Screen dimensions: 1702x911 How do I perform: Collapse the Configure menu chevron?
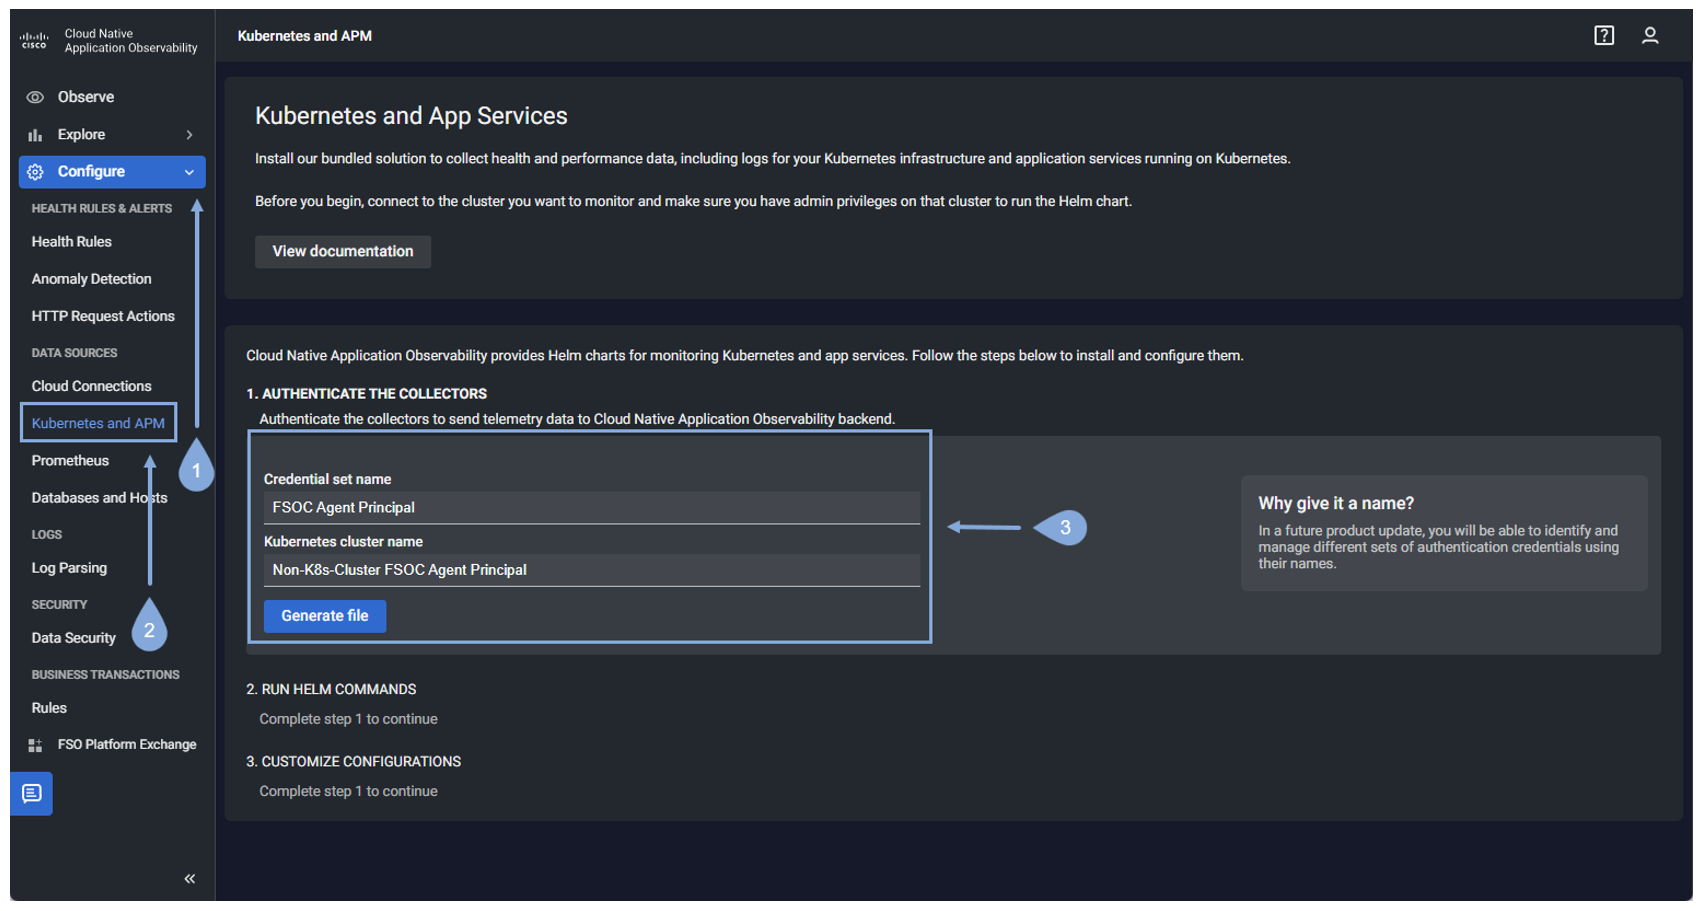tap(189, 172)
